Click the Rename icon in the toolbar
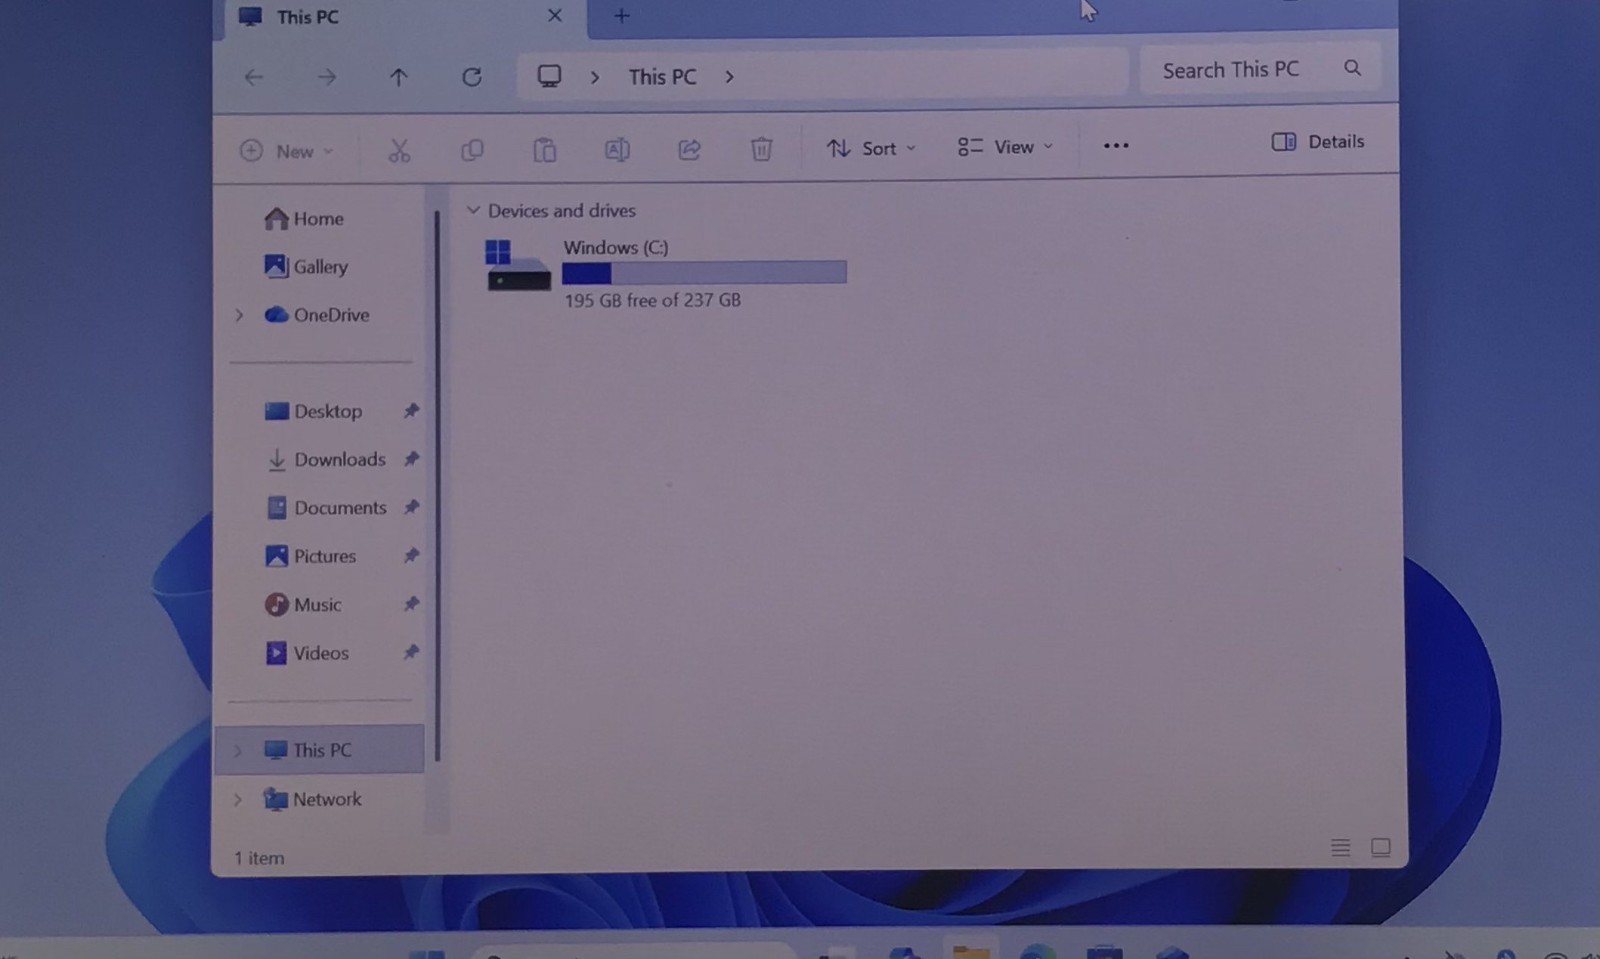The height and width of the screenshot is (959, 1600). [x=617, y=150]
